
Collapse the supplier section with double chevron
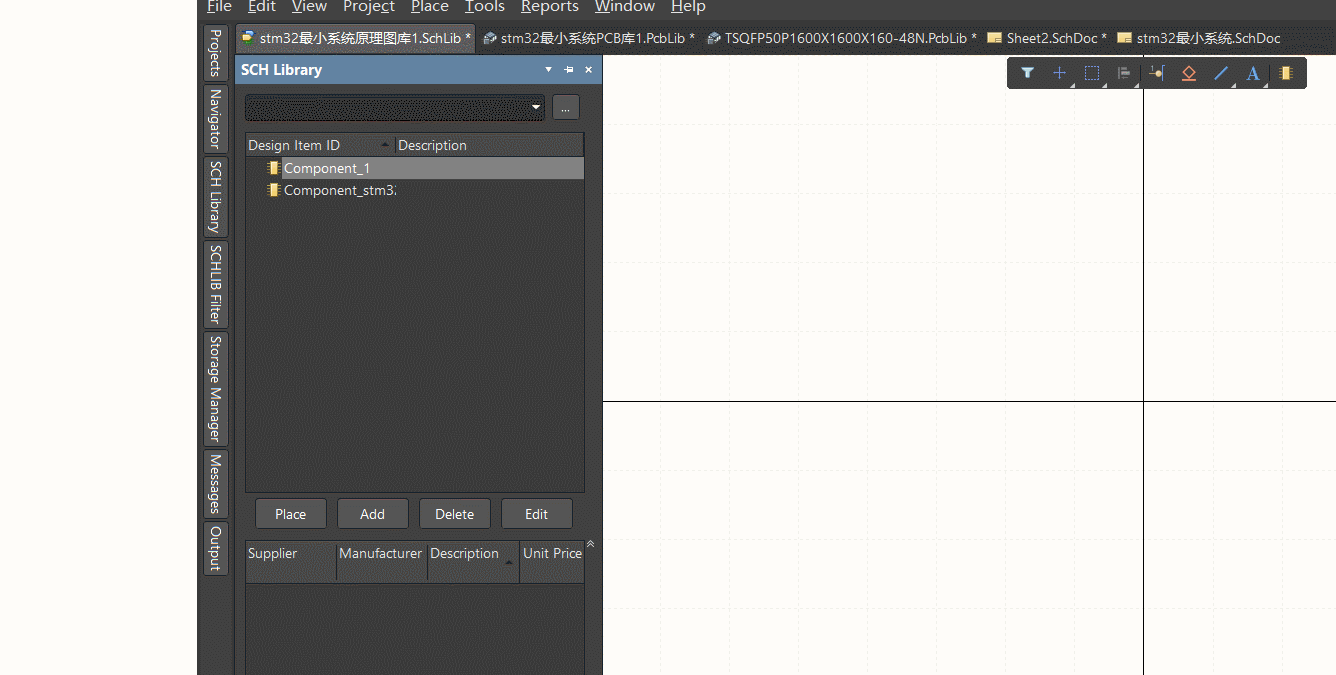tap(590, 544)
